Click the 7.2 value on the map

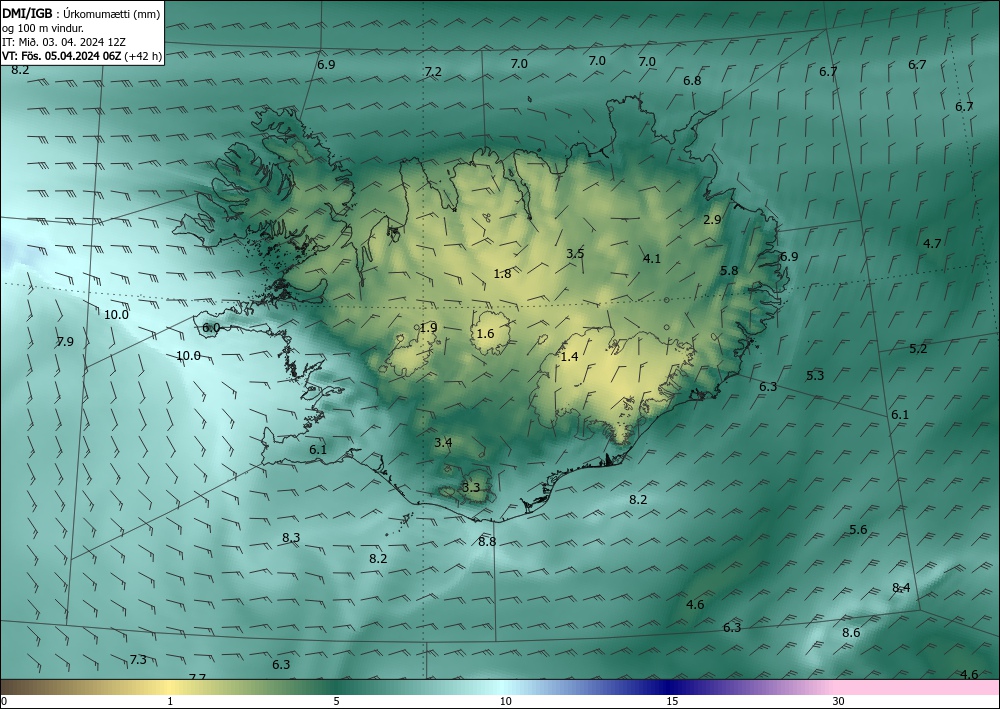[x=433, y=72]
